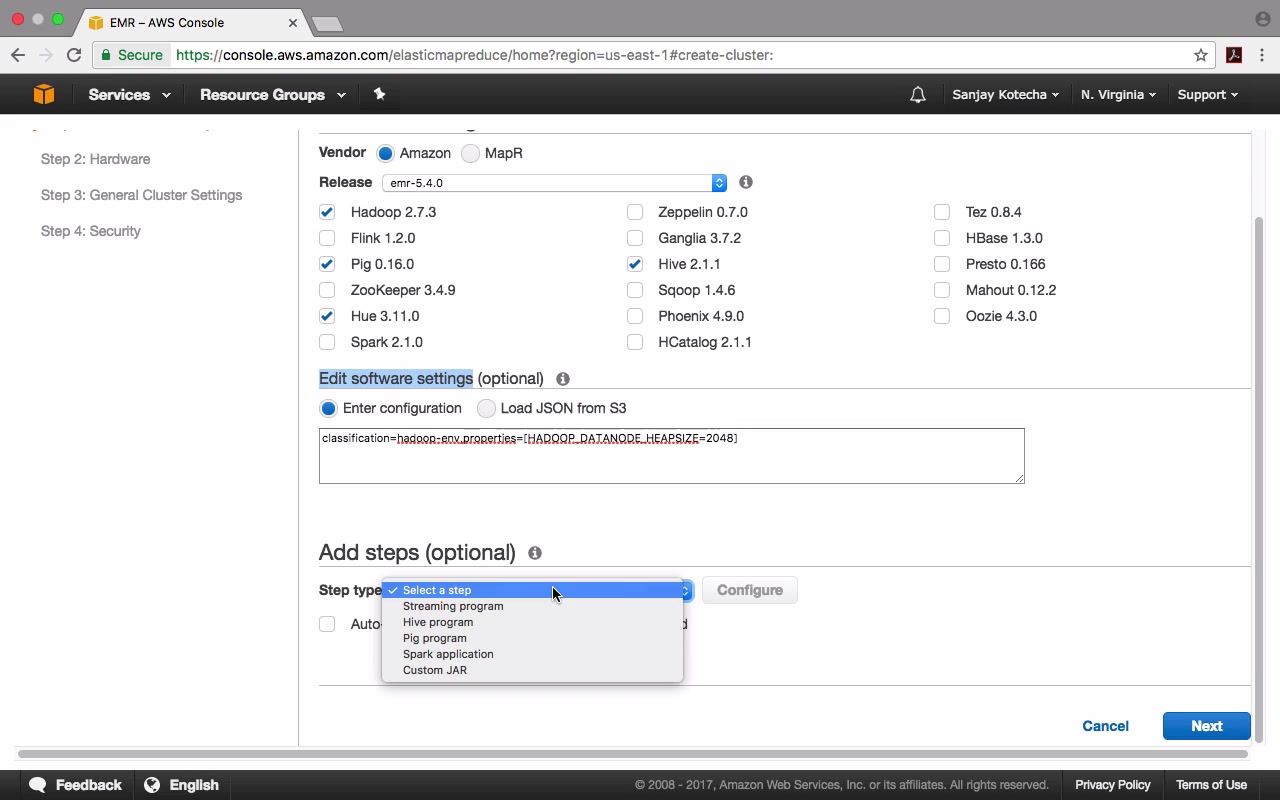Click the info icon next to Release
Screen dimensions: 1280x800
click(746, 182)
